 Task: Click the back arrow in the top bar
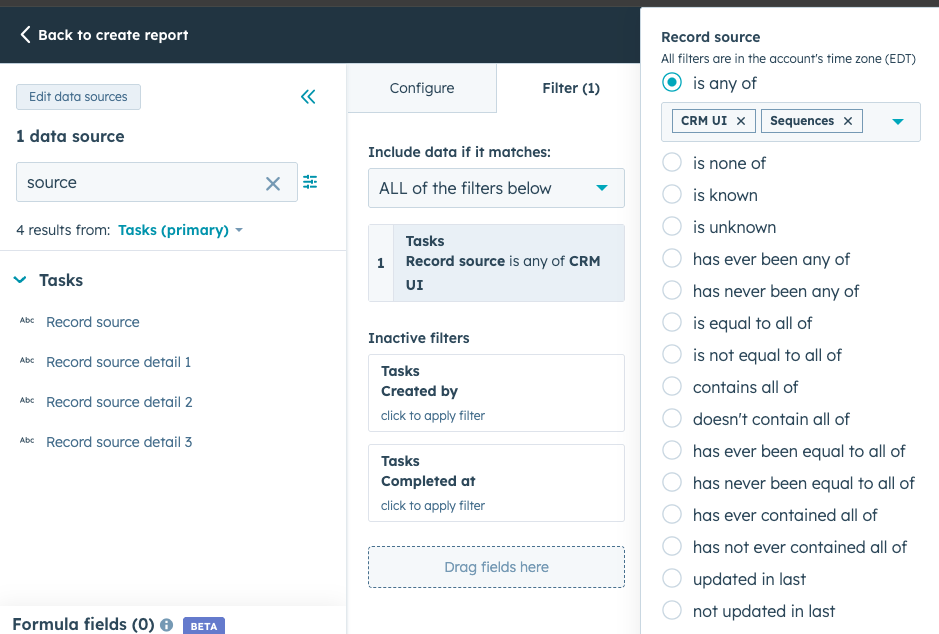[x=24, y=34]
